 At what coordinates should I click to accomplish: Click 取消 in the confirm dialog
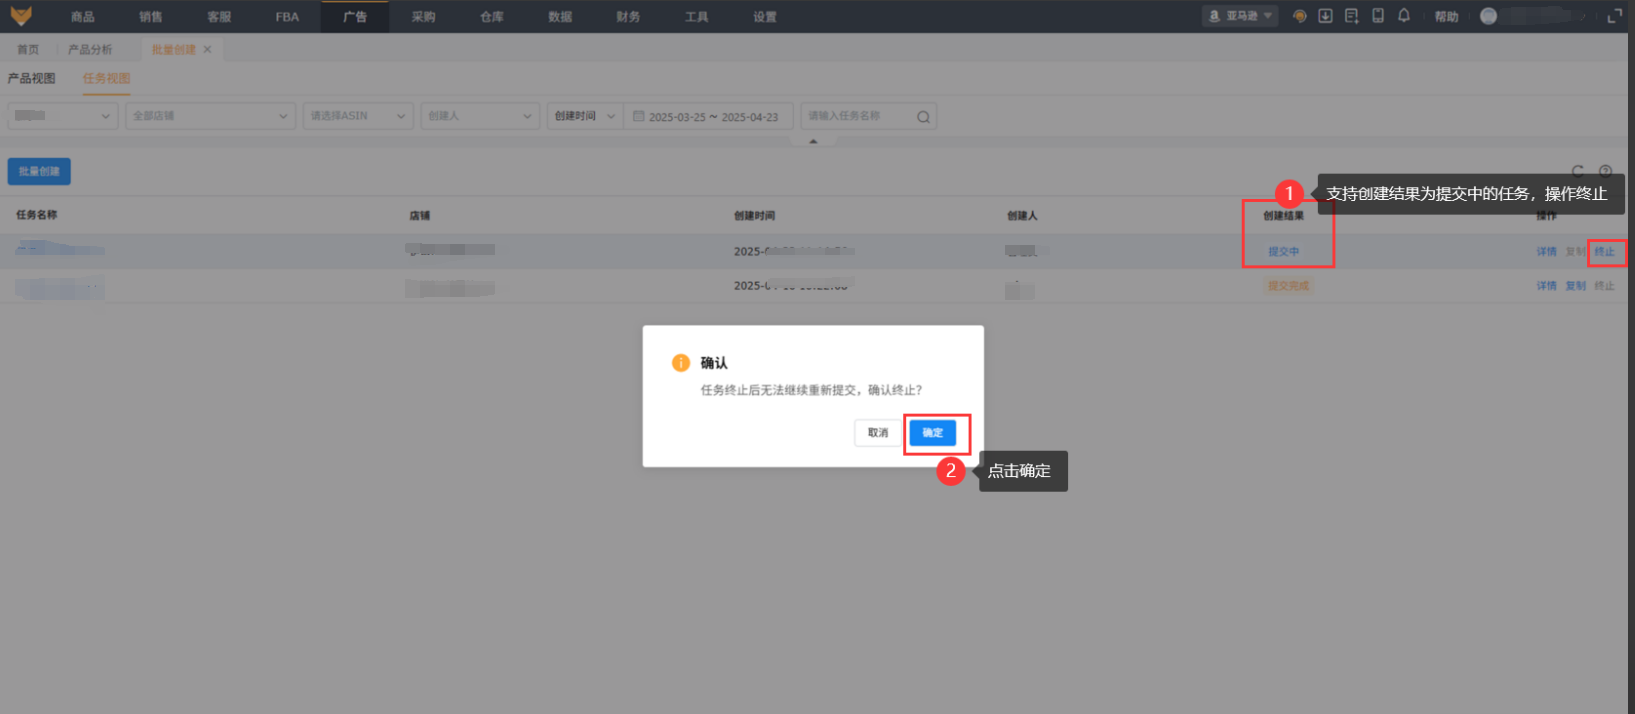click(x=878, y=433)
